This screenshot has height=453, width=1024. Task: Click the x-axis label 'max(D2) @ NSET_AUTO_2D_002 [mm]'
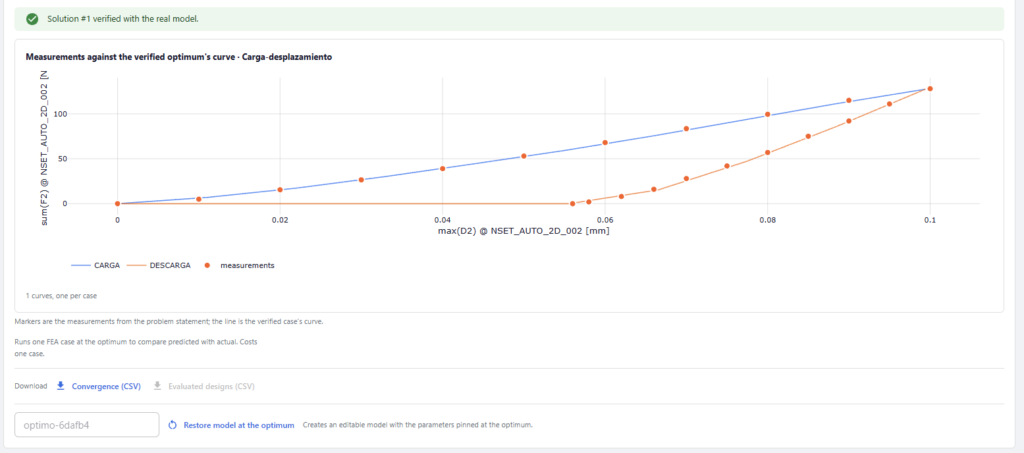click(524, 231)
